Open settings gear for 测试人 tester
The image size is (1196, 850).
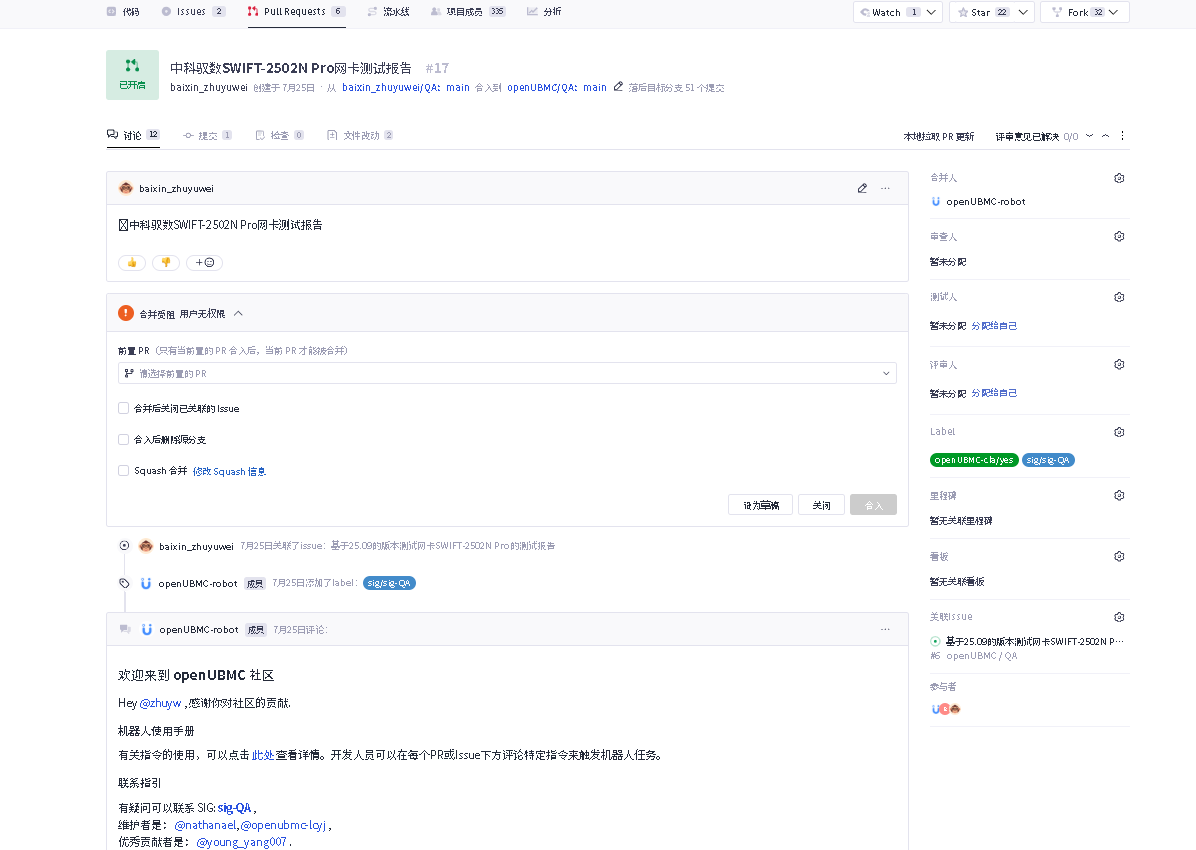click(x=1119, y=297)
